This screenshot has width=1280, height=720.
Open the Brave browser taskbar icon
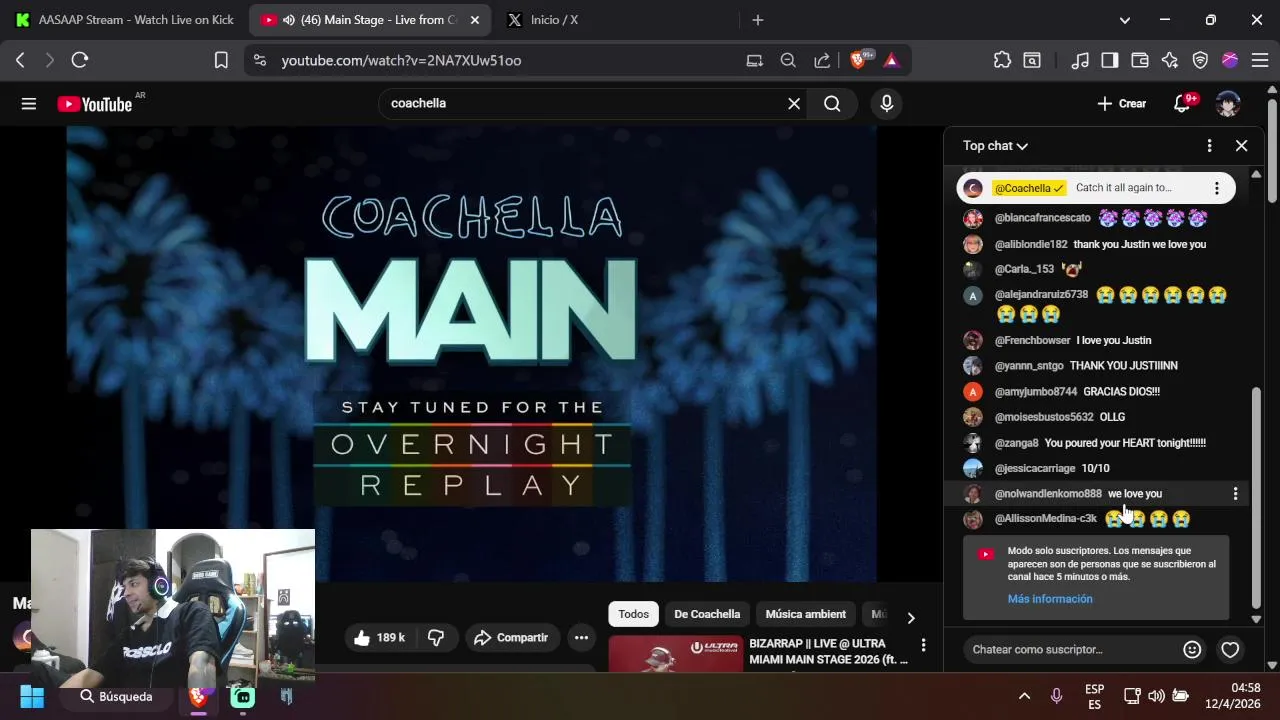pyautogui.click(x=198, y=696)
